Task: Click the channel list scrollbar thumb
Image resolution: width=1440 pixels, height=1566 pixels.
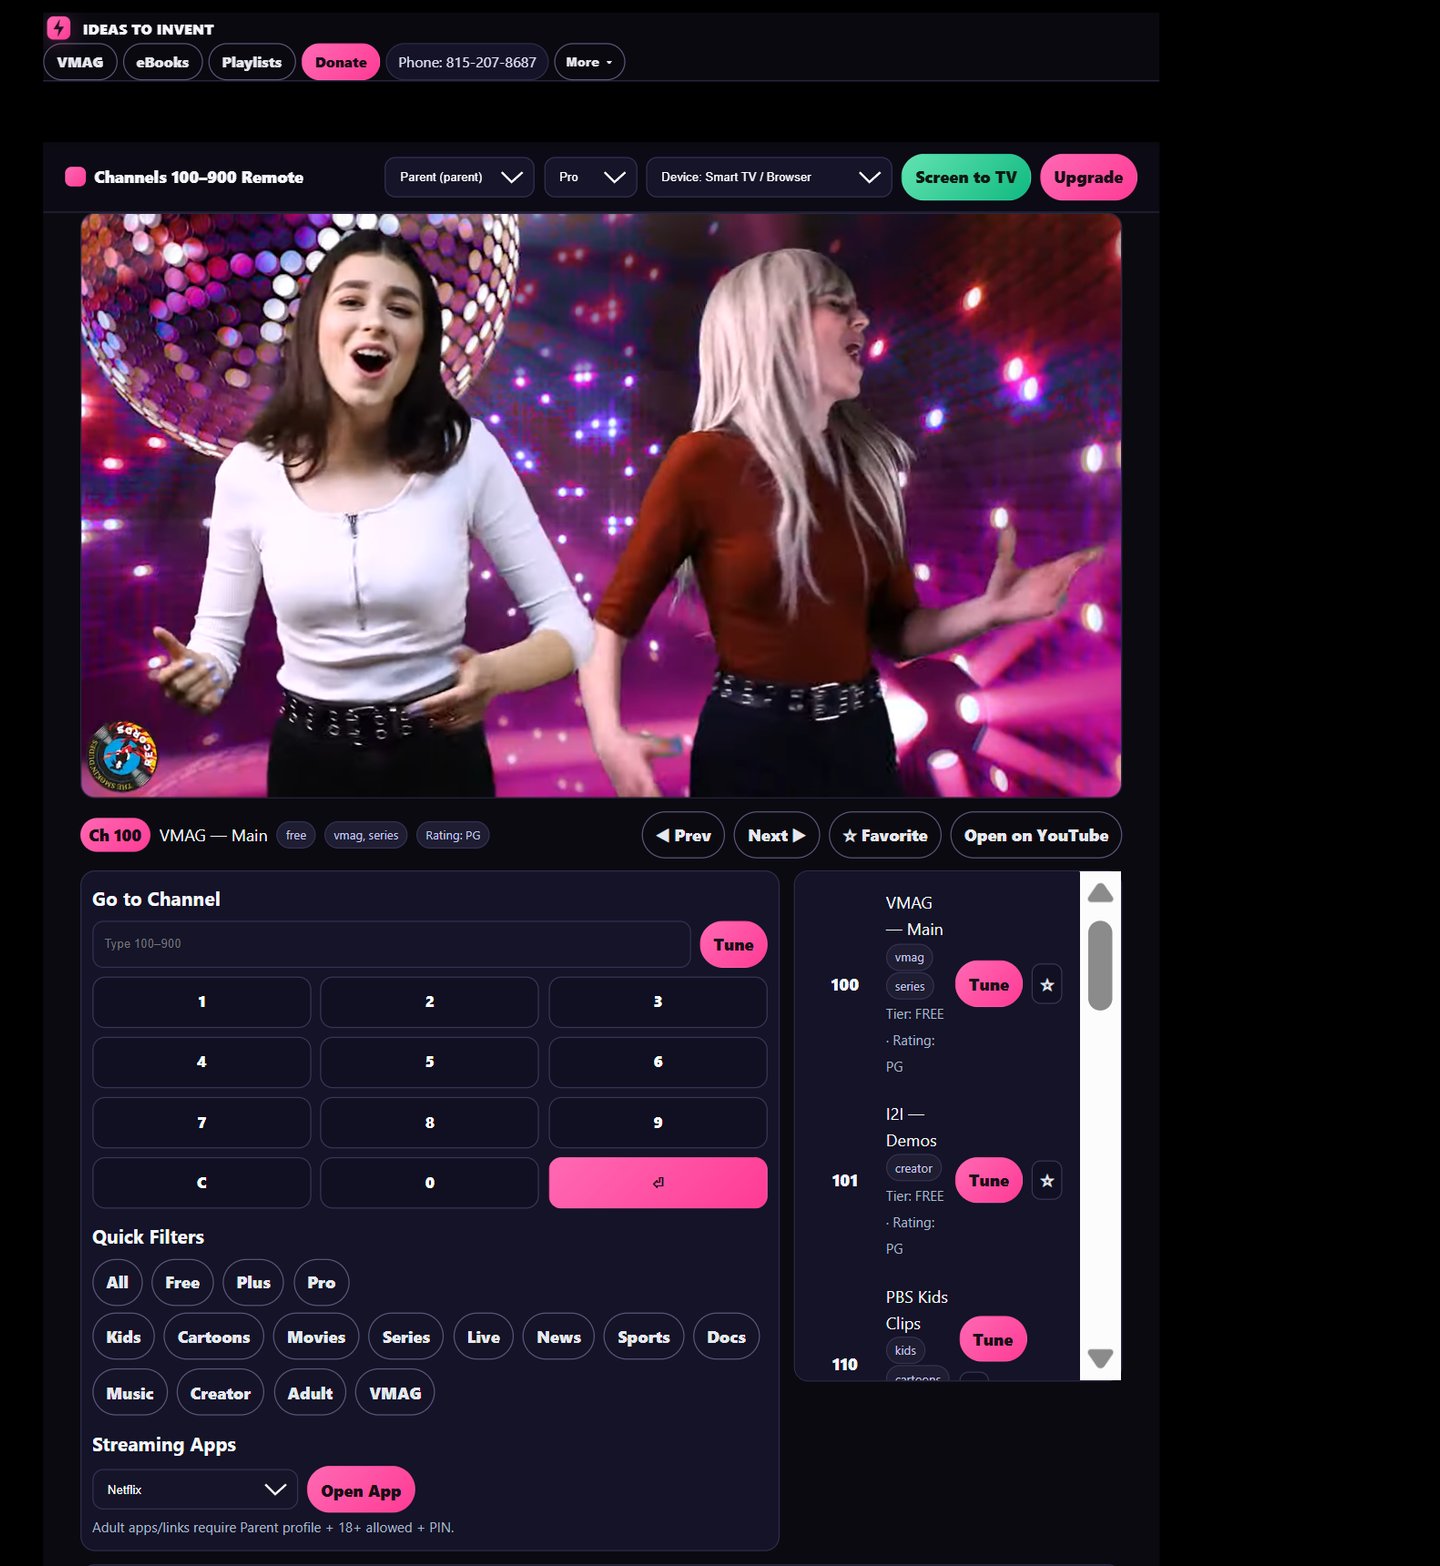Action: click(x=1100, y=966)
